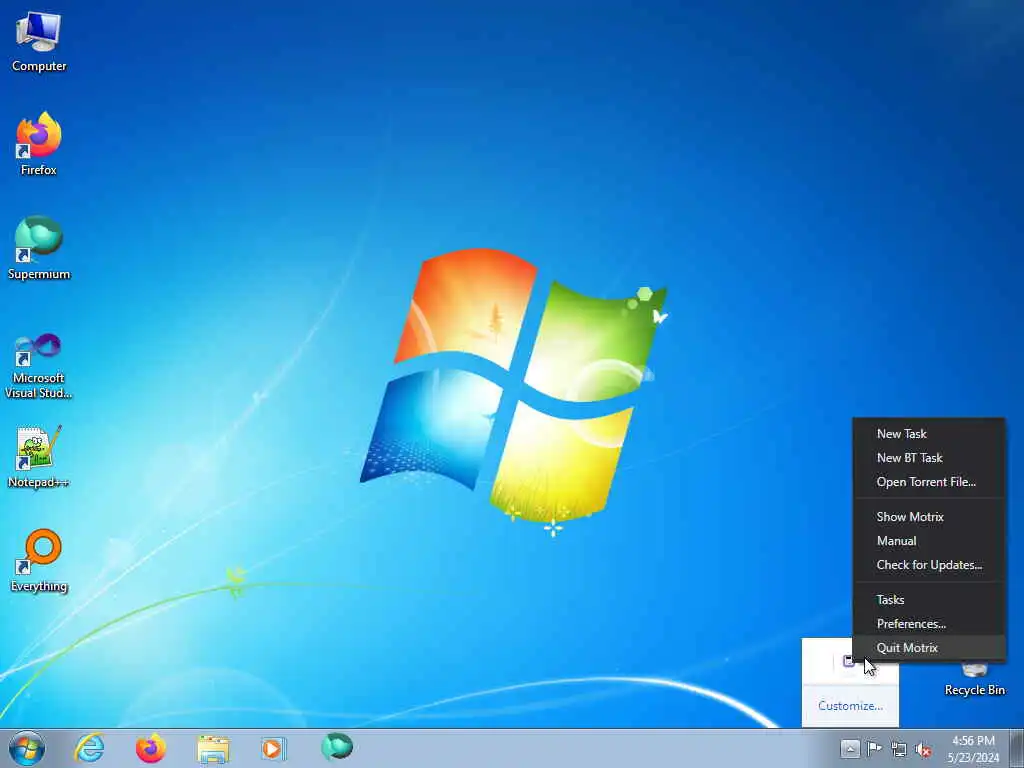
Task: Click Show desktop button at taskbar end
Action: 1017,748
